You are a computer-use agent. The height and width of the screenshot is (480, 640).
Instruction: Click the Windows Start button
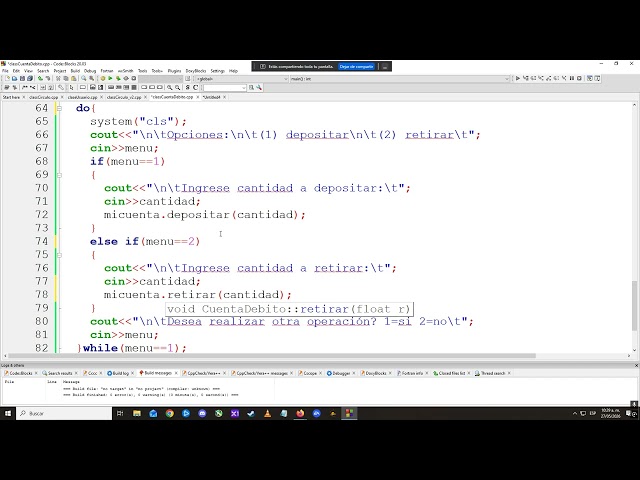[8, 413]
